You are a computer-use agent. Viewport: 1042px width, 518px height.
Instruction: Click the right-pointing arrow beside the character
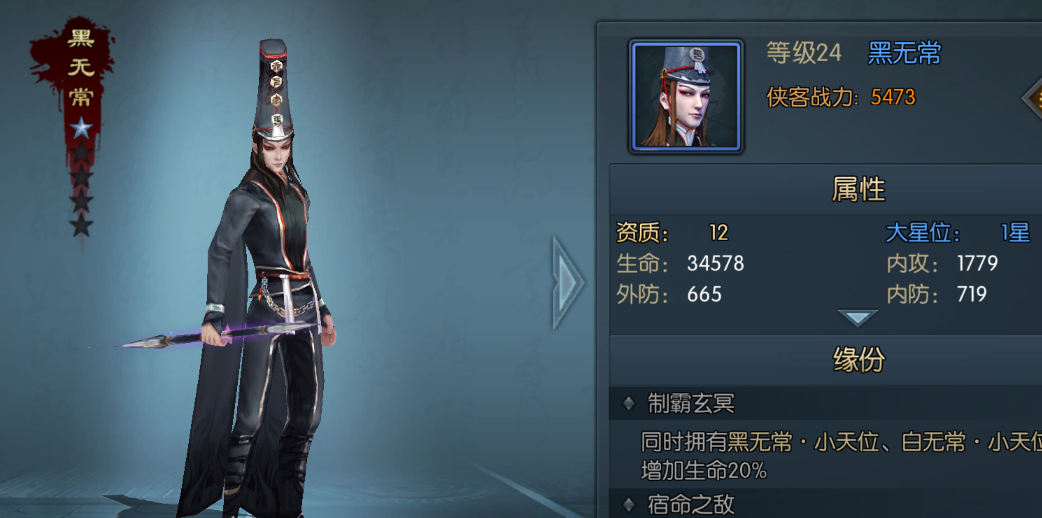point(568,283)
